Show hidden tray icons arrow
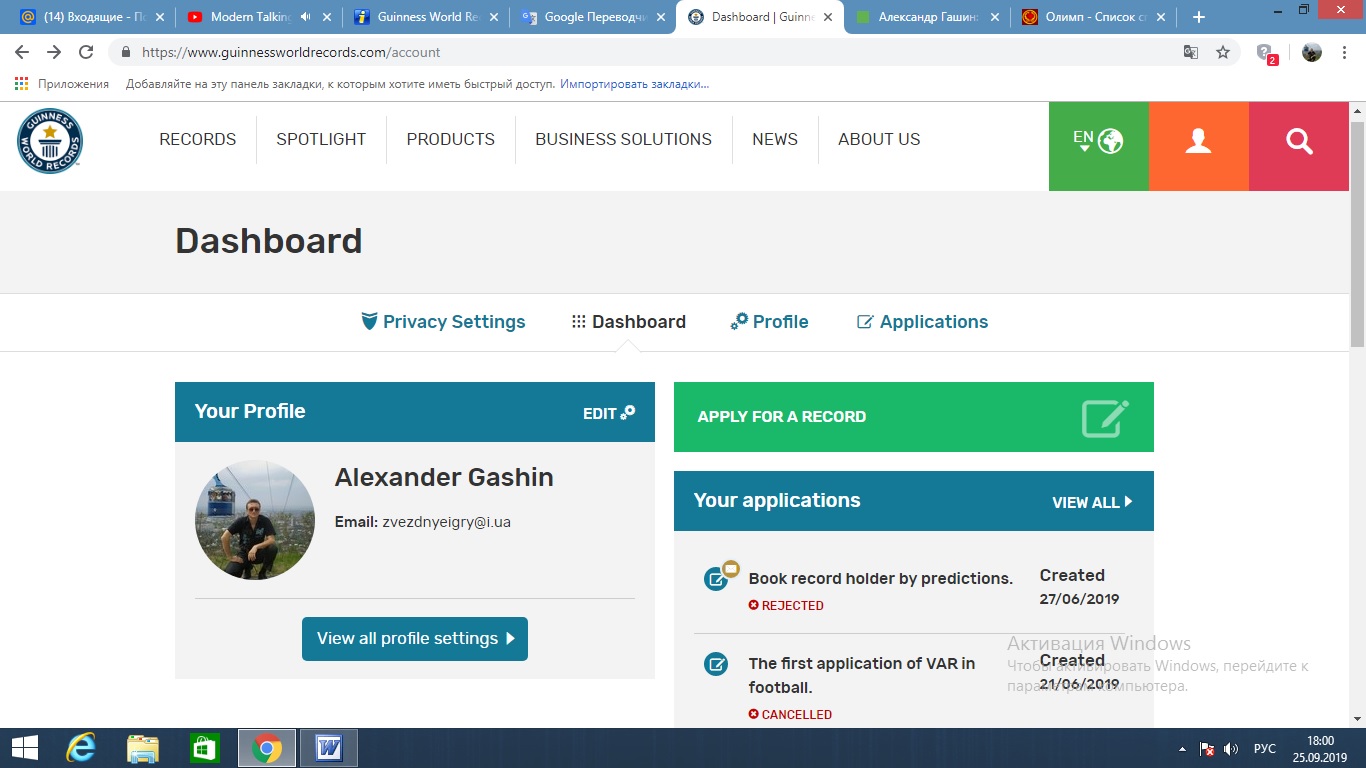 (1183, 748)
